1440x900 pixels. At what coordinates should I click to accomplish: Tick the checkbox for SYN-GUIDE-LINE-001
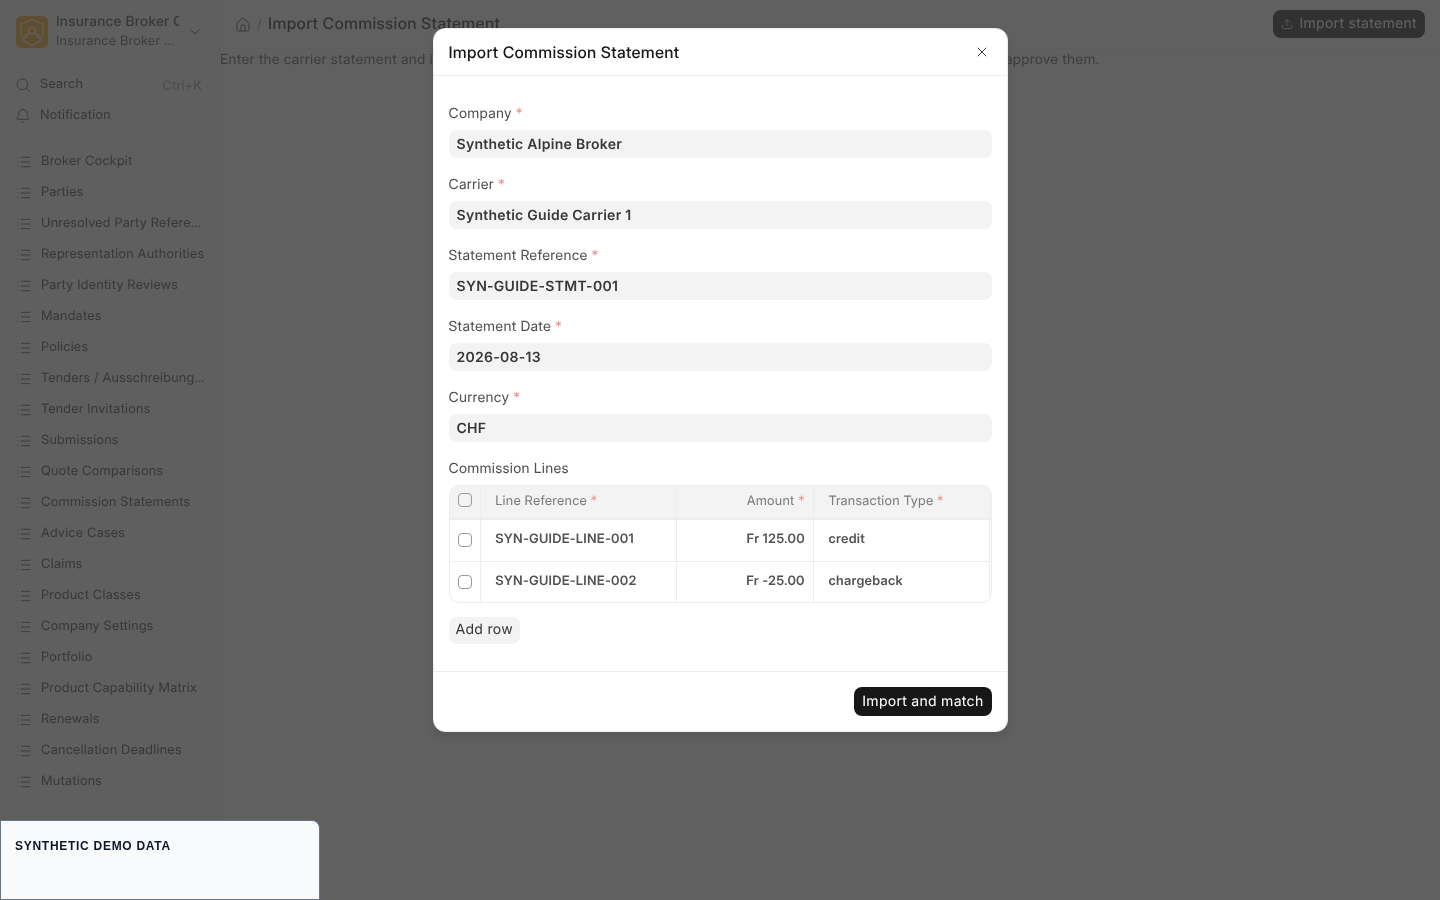(465, 540)
